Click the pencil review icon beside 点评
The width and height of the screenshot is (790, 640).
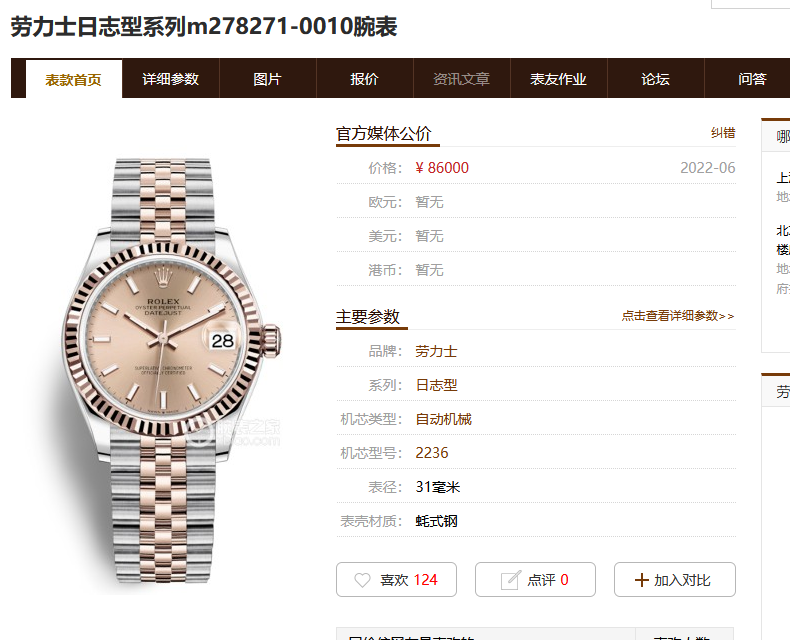point(510,580)
